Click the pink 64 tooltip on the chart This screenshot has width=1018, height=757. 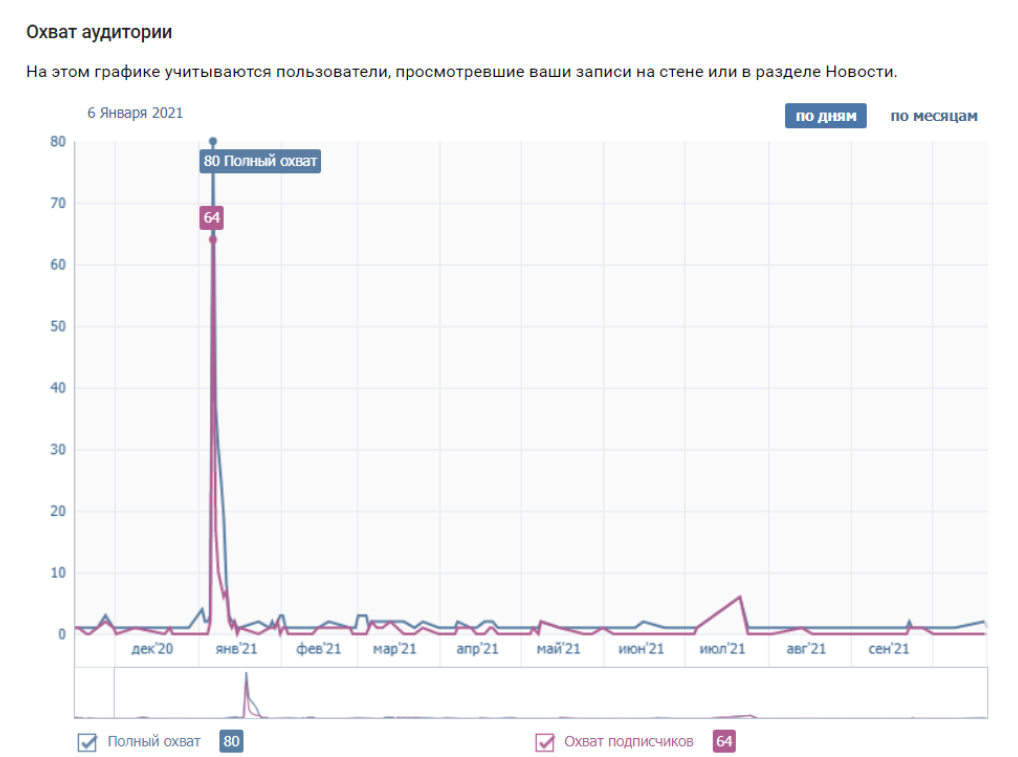[212, 217]
